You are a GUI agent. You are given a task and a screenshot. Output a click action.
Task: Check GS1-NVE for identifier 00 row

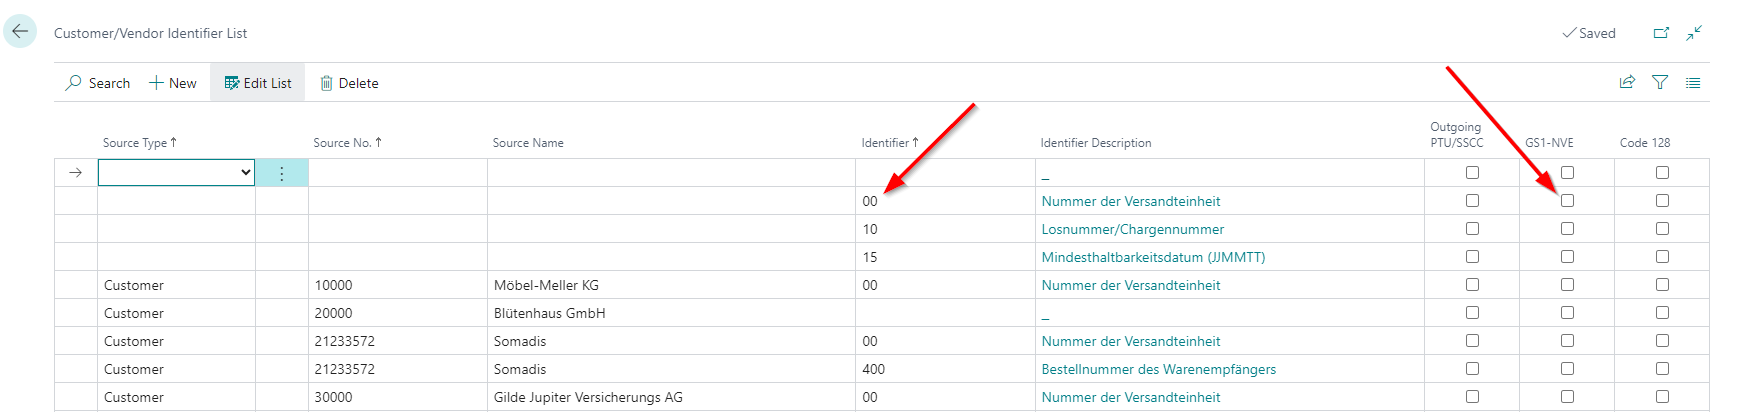(x=1567, y=201)
